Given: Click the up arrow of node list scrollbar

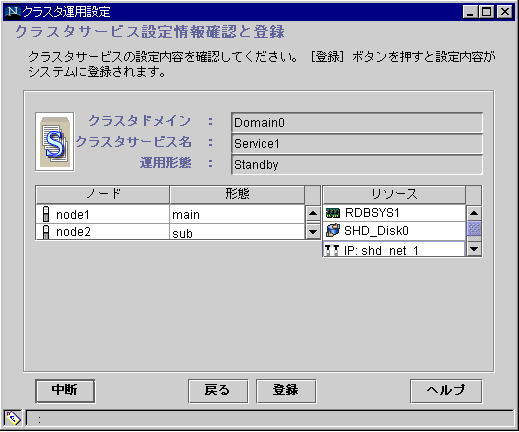Looking at the screenshot, I should pos(313,213).
